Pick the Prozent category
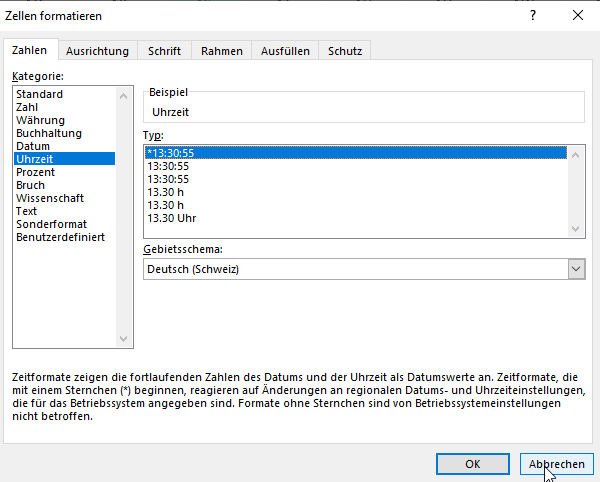 (x=64, y=172)
